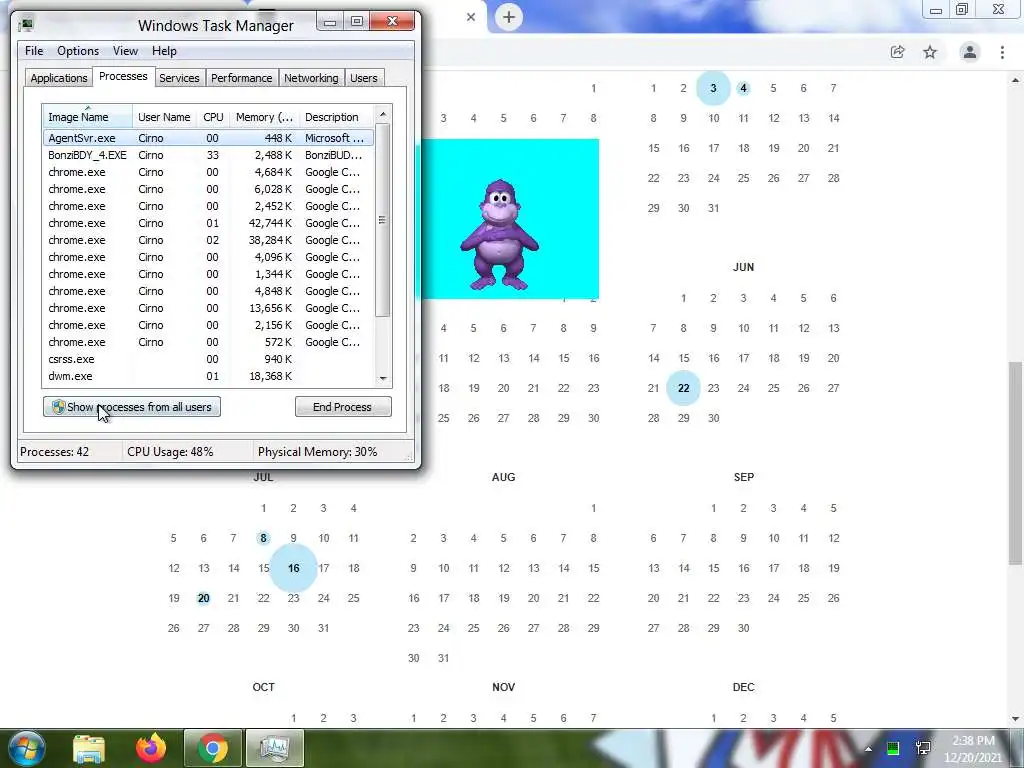Sort processes by User Name column
Viewport: 1024px width, 768px height.
tap(164, 117)
